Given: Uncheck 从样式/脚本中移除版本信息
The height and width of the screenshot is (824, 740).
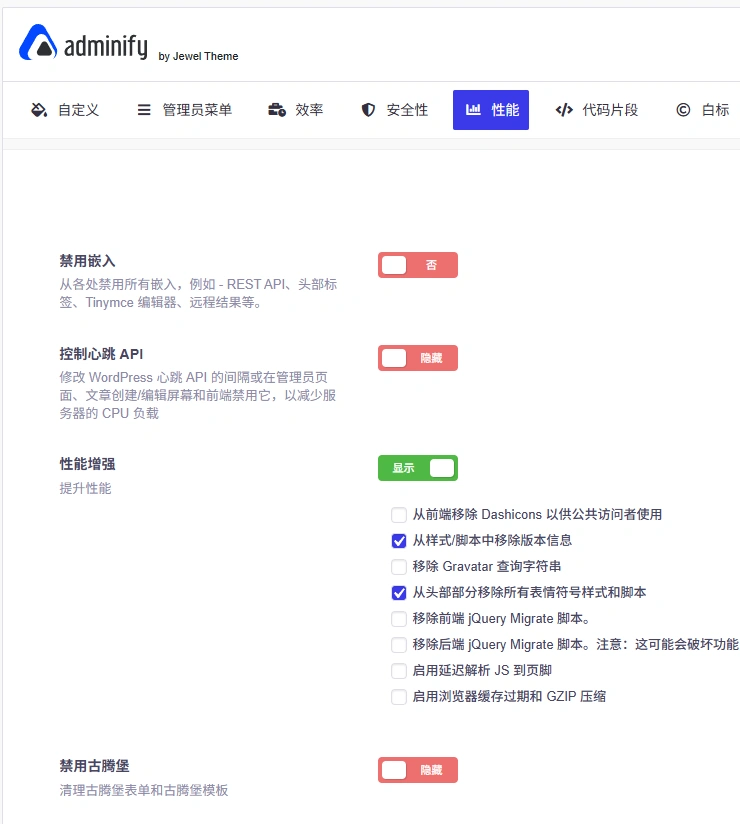Looking at the screenshot, I should (x=399, y=541).
